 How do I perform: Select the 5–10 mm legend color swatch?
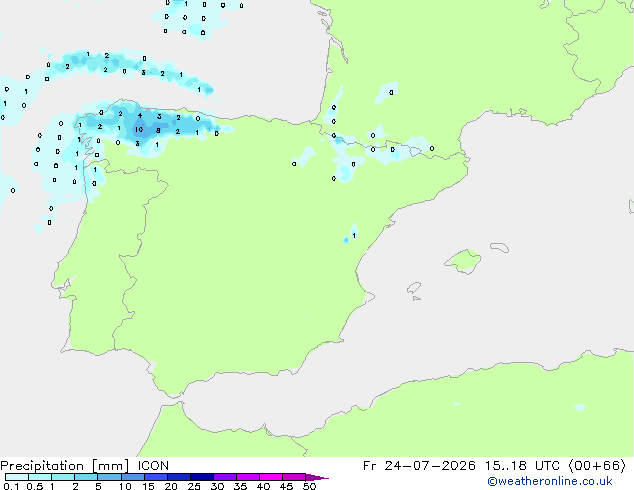(x=109, y=477)
